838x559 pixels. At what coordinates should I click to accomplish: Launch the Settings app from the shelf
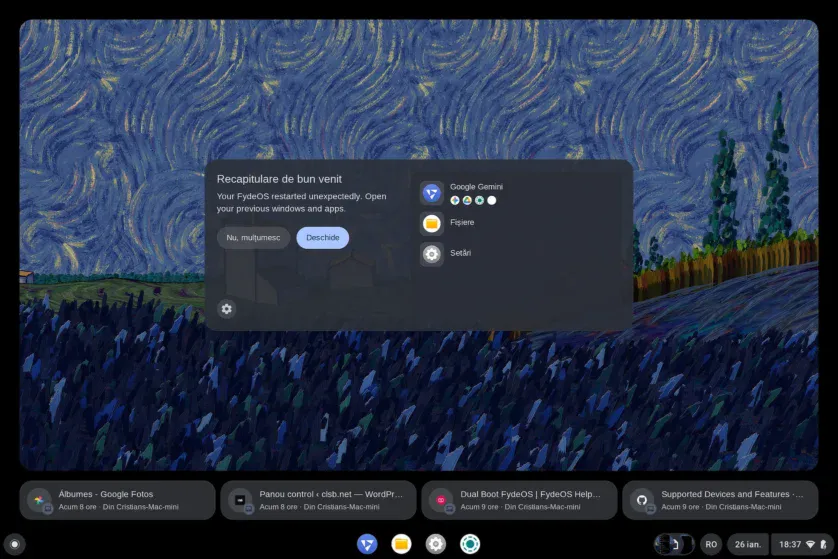[x=436, y=545]
